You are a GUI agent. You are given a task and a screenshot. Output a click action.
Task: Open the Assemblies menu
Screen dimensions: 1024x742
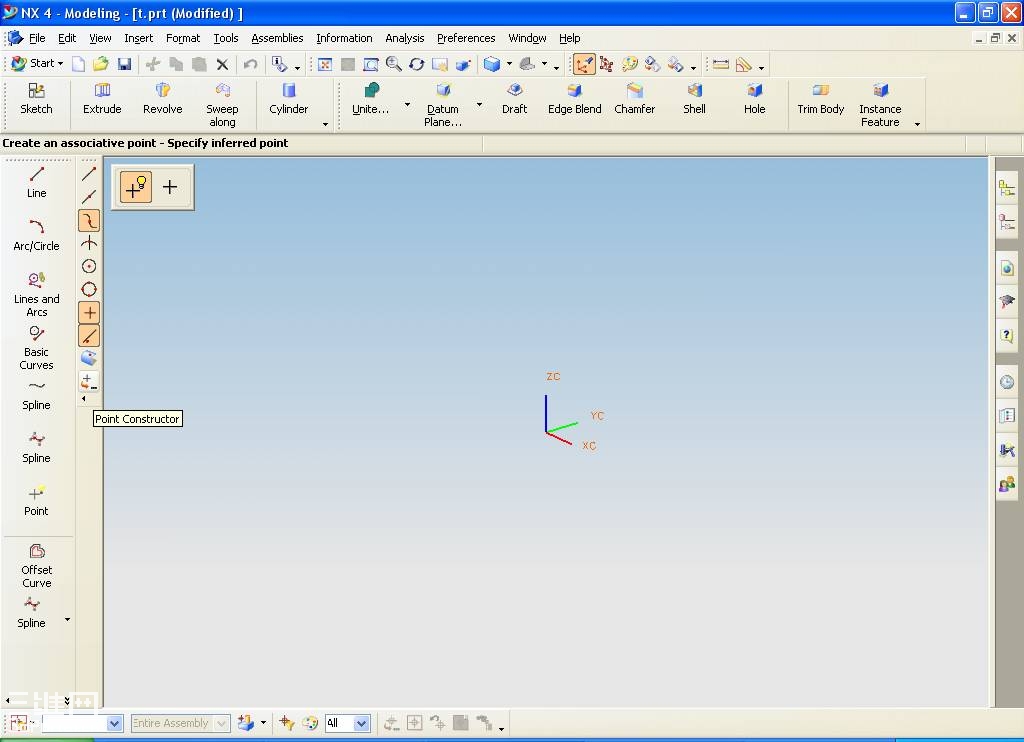pos(277,39)
